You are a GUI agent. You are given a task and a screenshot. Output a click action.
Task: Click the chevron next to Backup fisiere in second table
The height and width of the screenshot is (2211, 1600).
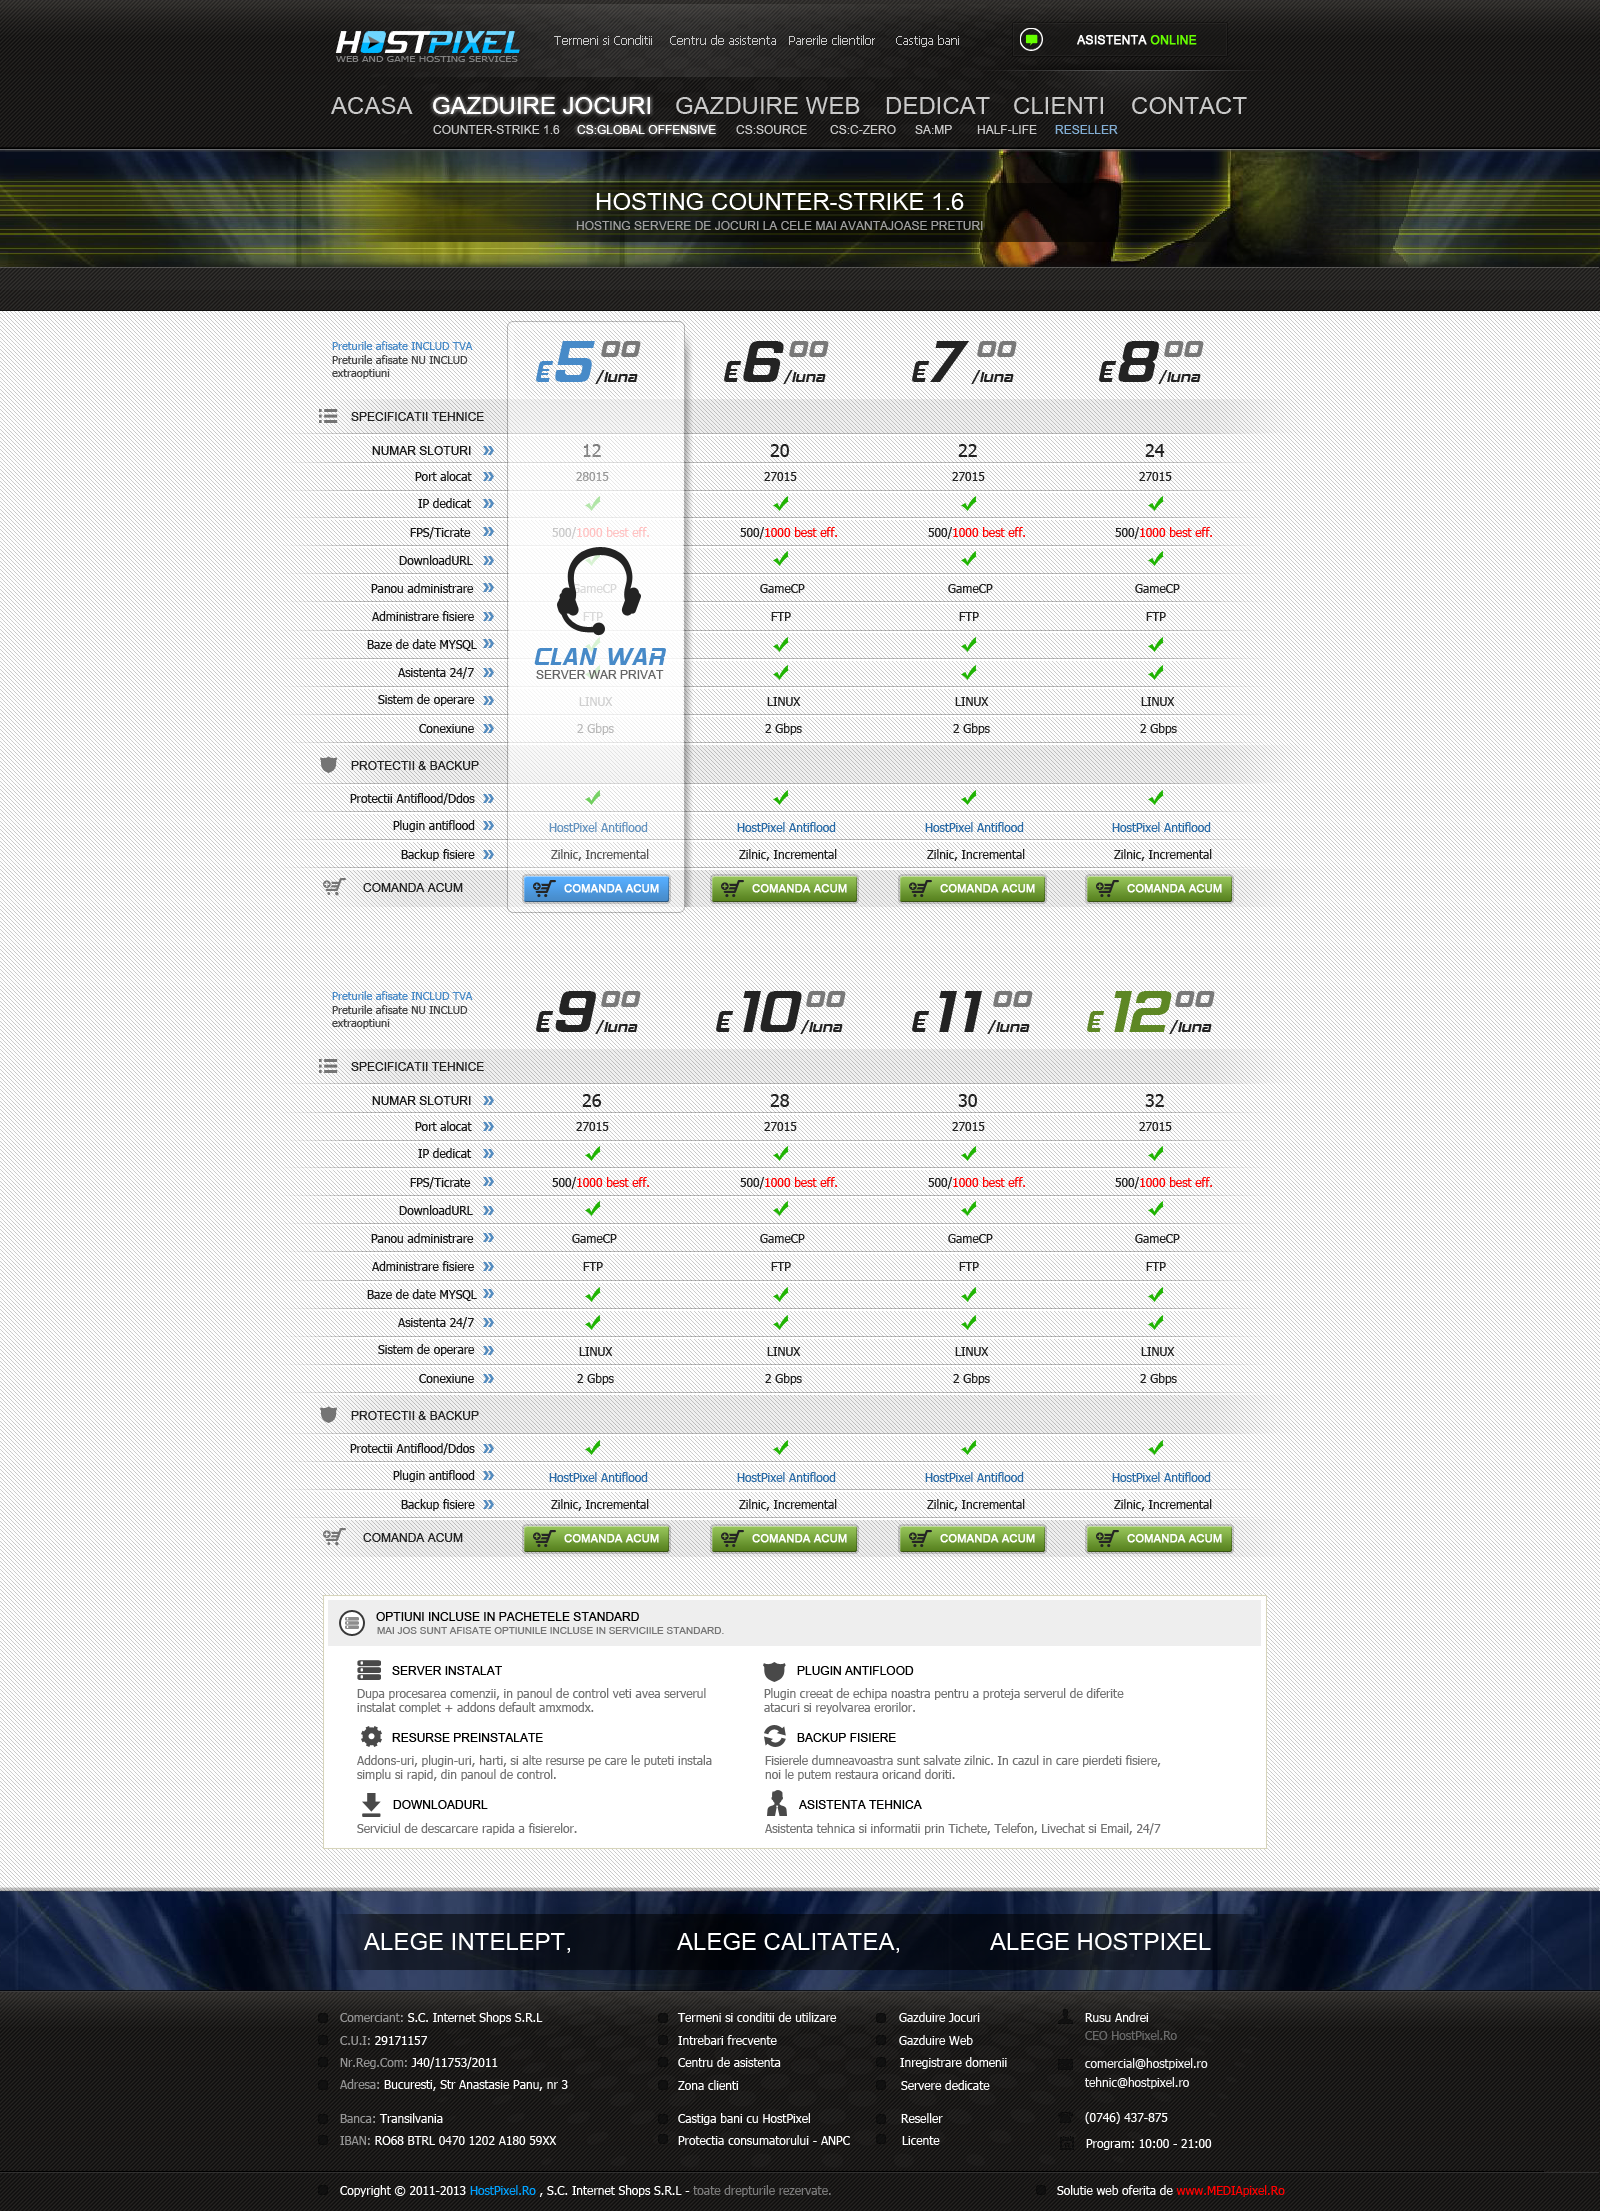[x=488, y=1504]
